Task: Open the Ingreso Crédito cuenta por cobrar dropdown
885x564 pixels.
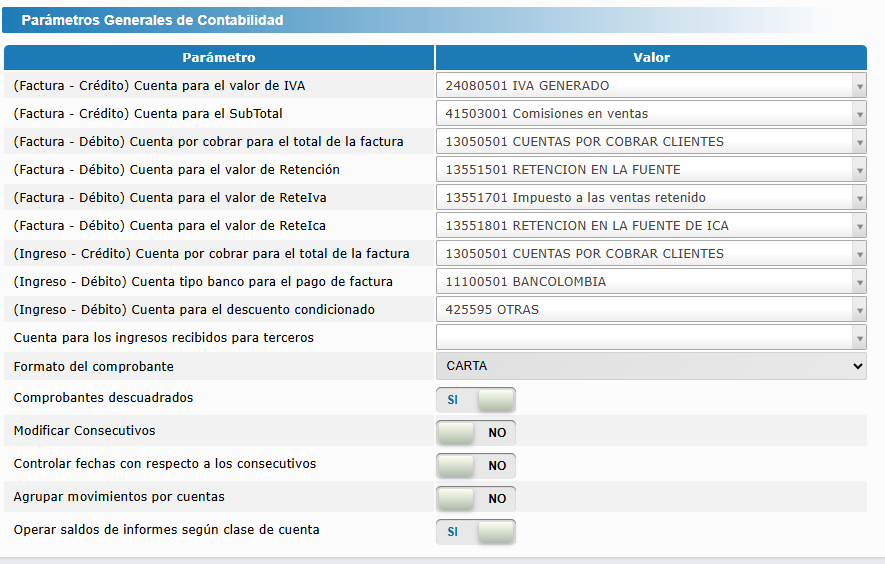Action: pos(651,254)
